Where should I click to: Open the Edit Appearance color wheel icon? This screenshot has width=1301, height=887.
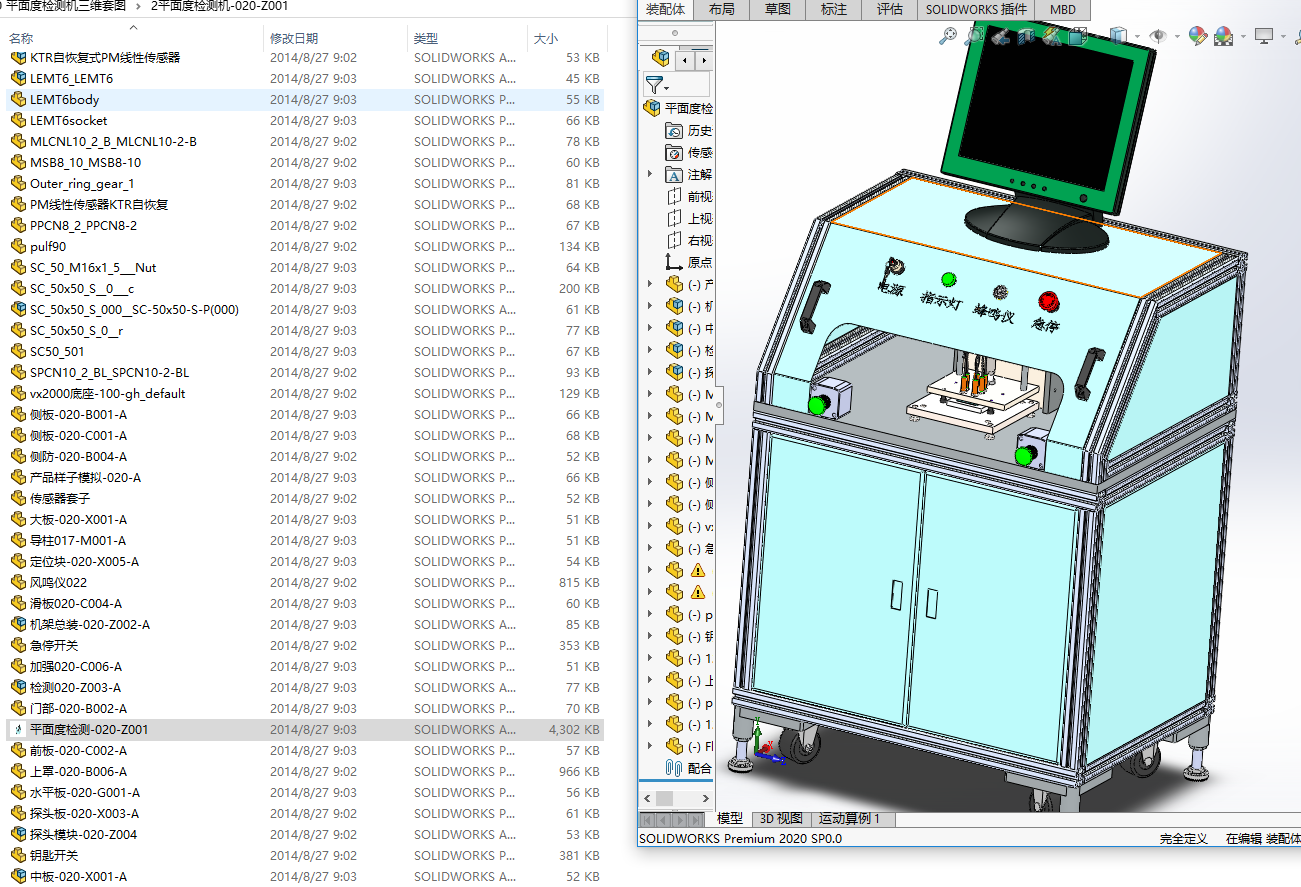pos(1197,37)
